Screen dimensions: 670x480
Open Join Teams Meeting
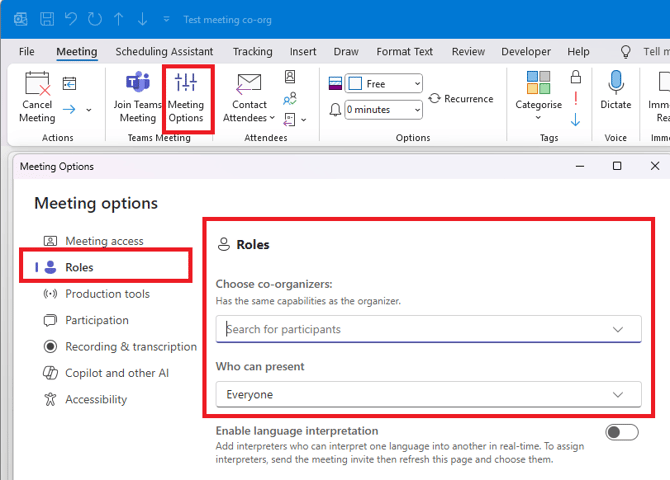pos(138,98)
